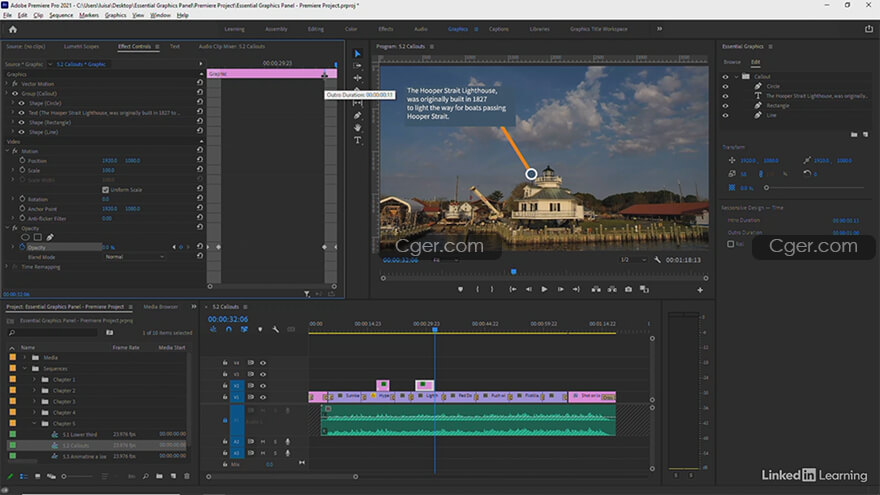The image size is (880, 495).
Task: Toggle timeline snap magnet
Action: coord(229,329)
